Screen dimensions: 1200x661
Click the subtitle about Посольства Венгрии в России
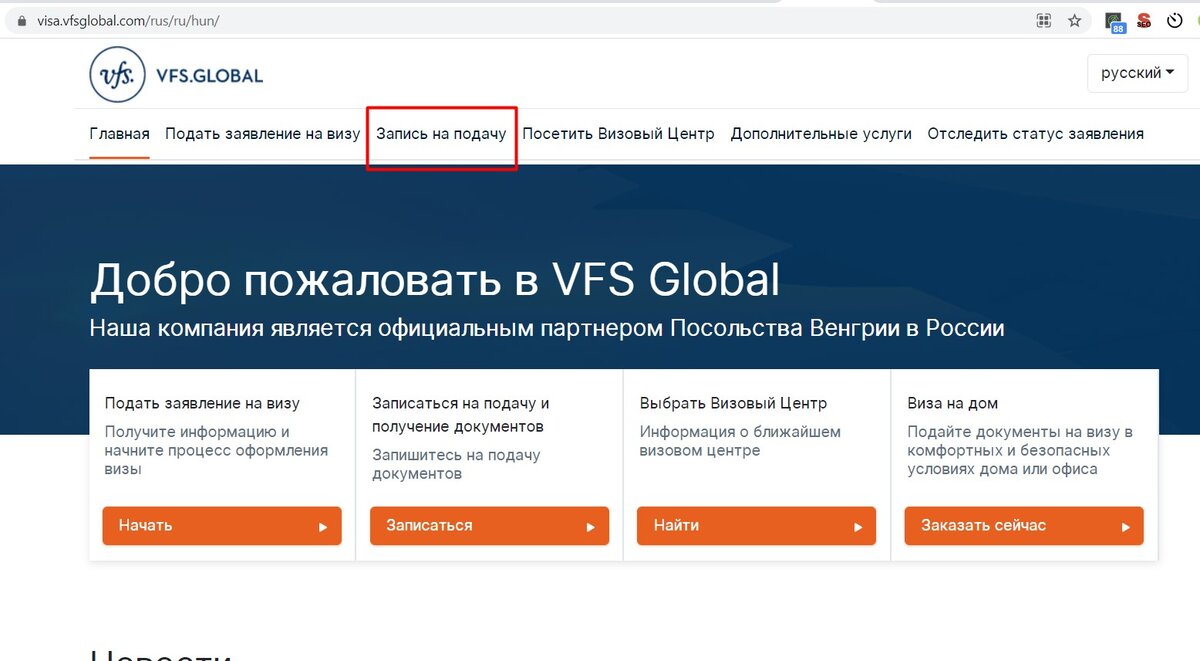pyautogui.click(x=547, y=328)
